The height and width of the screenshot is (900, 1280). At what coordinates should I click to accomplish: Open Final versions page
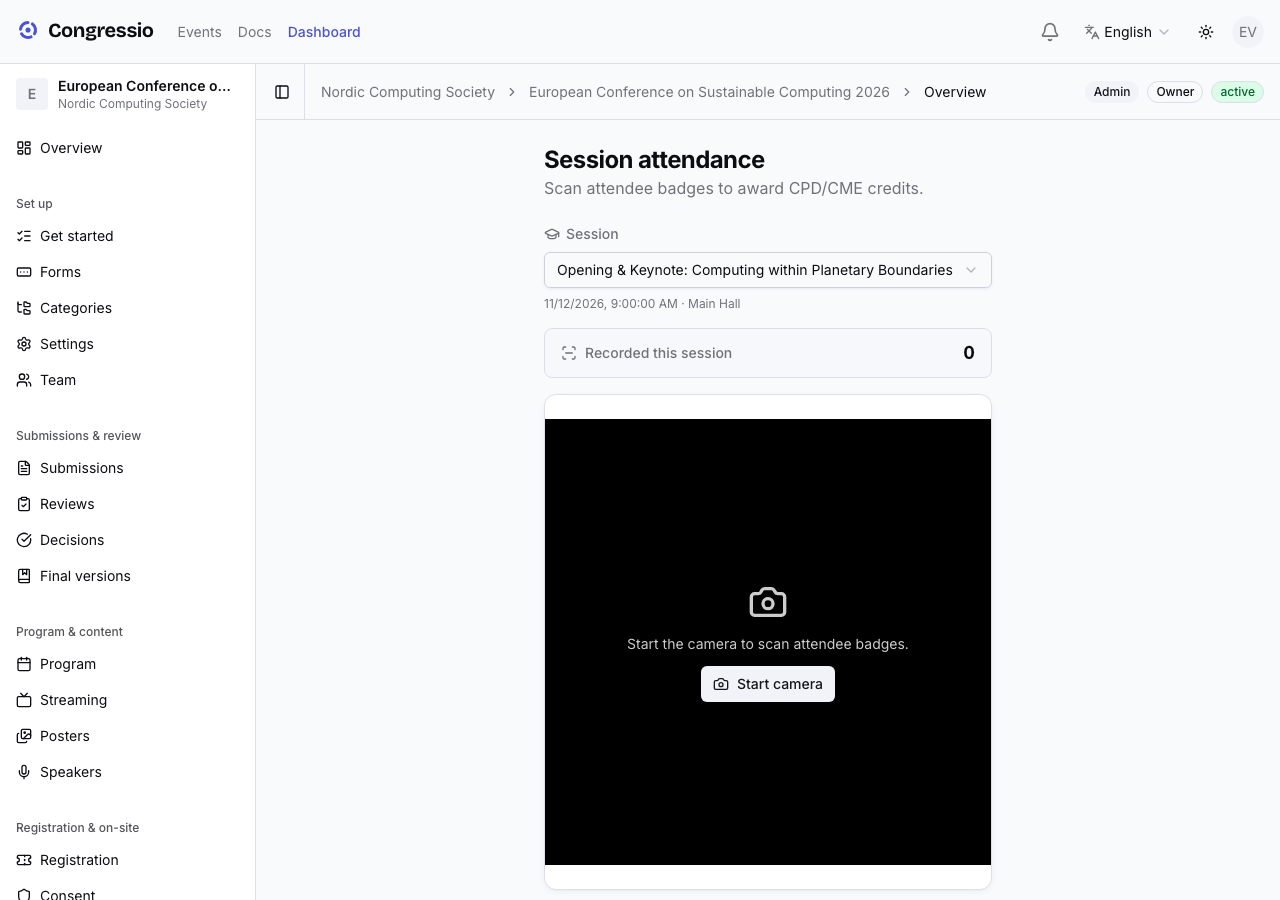coord(127,576)
